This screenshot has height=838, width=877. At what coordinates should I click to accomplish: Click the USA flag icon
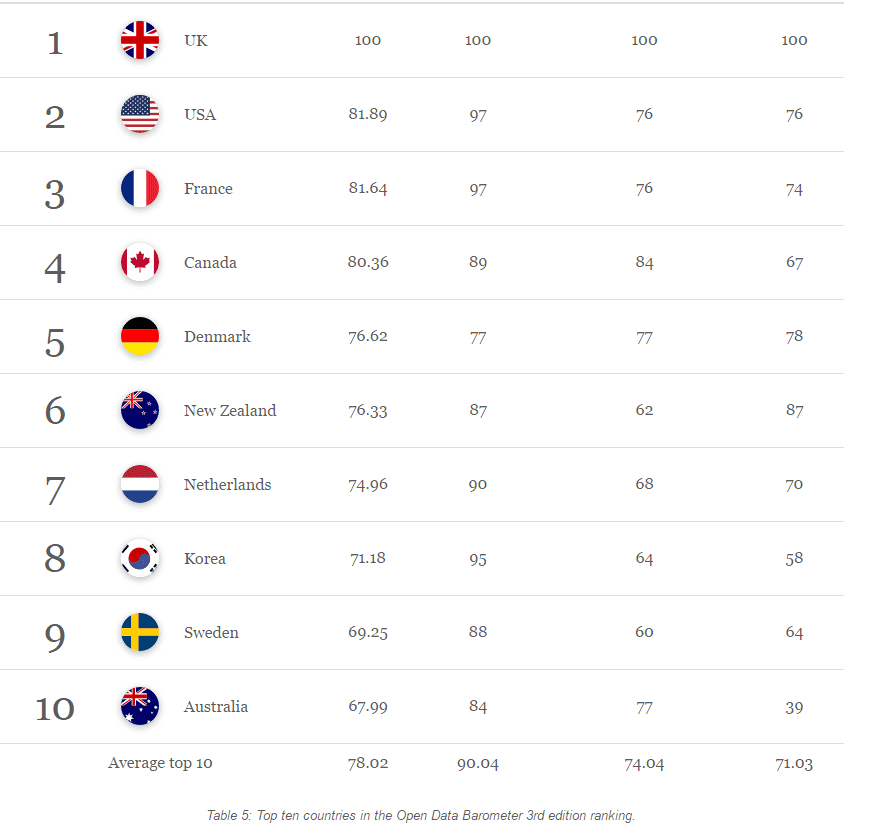(140, 115)
